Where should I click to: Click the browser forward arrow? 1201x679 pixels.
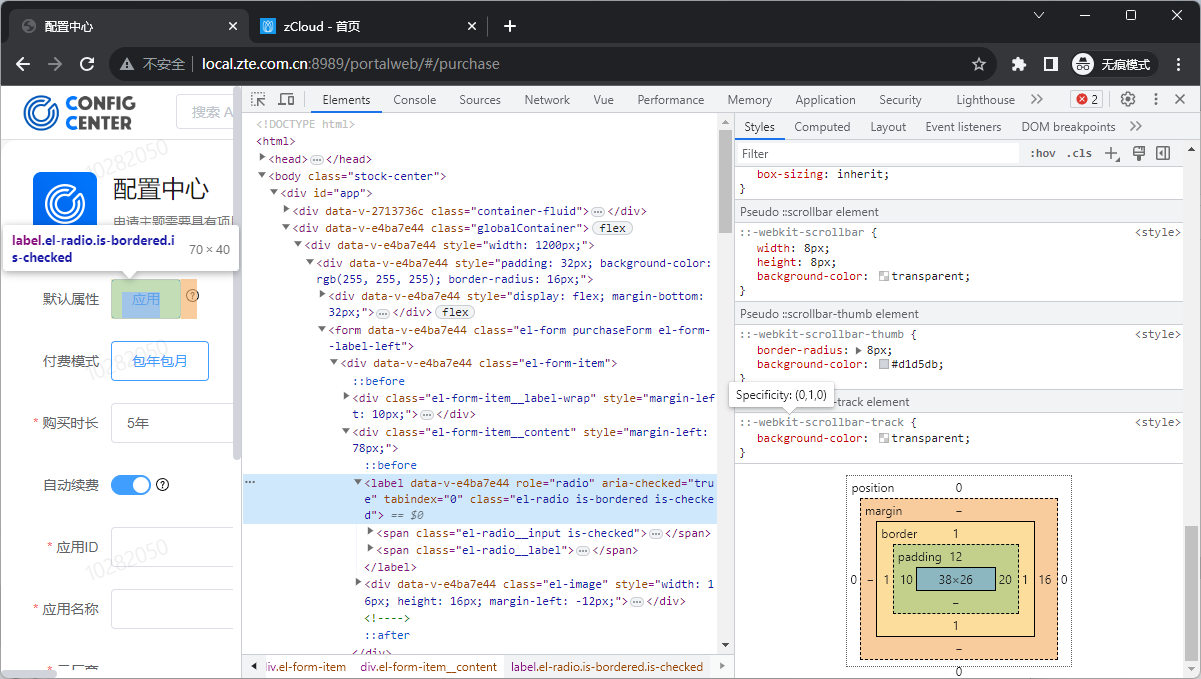55,64
